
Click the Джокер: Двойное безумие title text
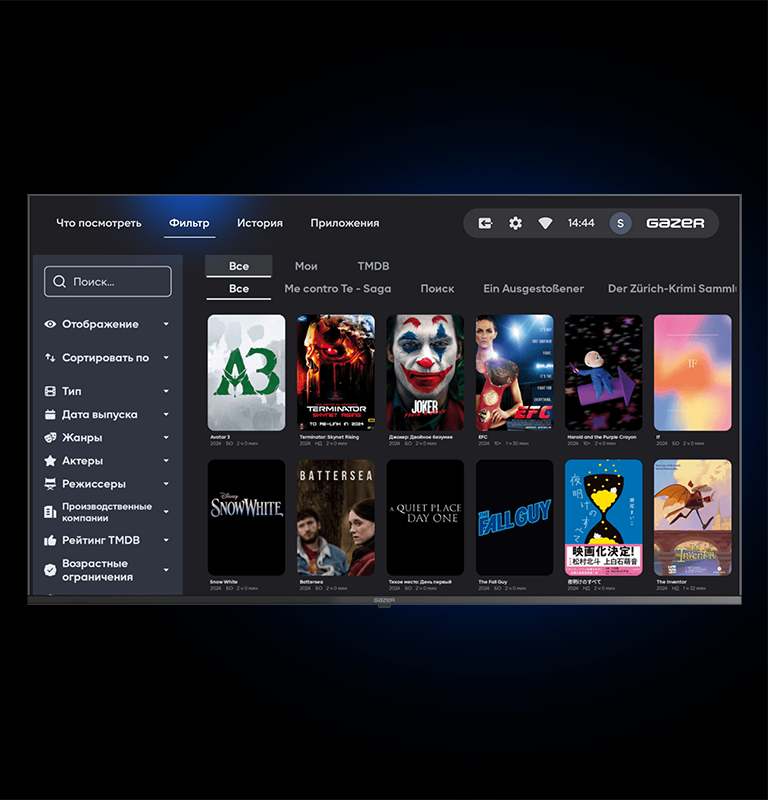pyautogui.click(x=420, y=437)
